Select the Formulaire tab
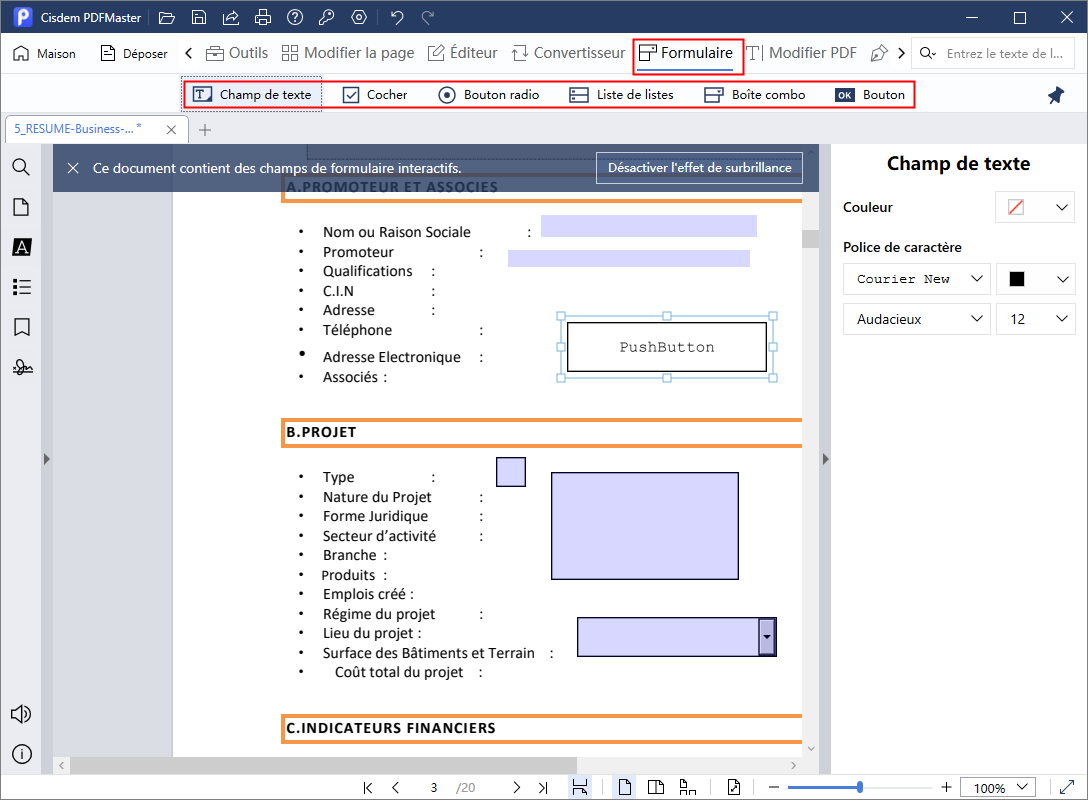 (686, 53)
